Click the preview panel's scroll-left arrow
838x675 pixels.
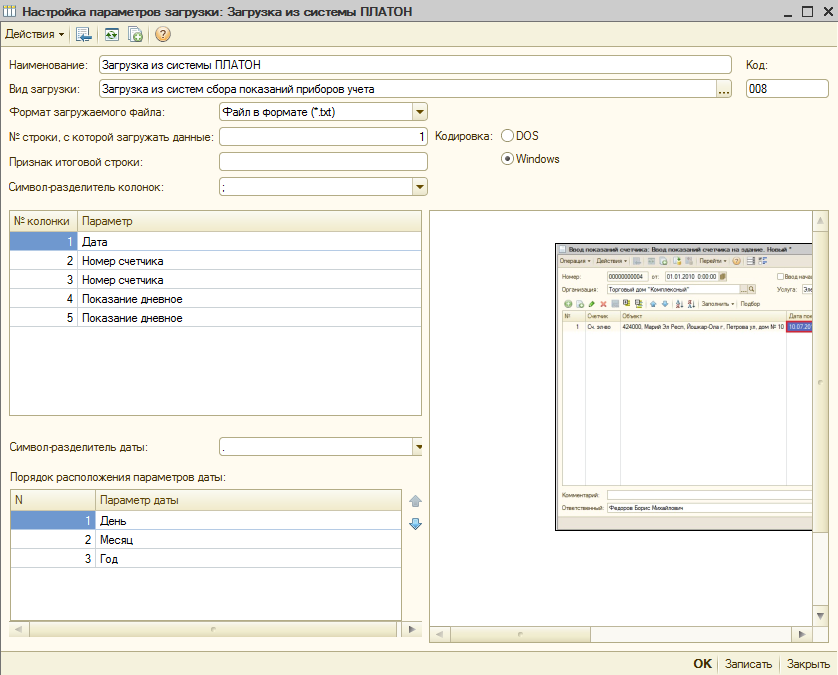tap(439, 634)
